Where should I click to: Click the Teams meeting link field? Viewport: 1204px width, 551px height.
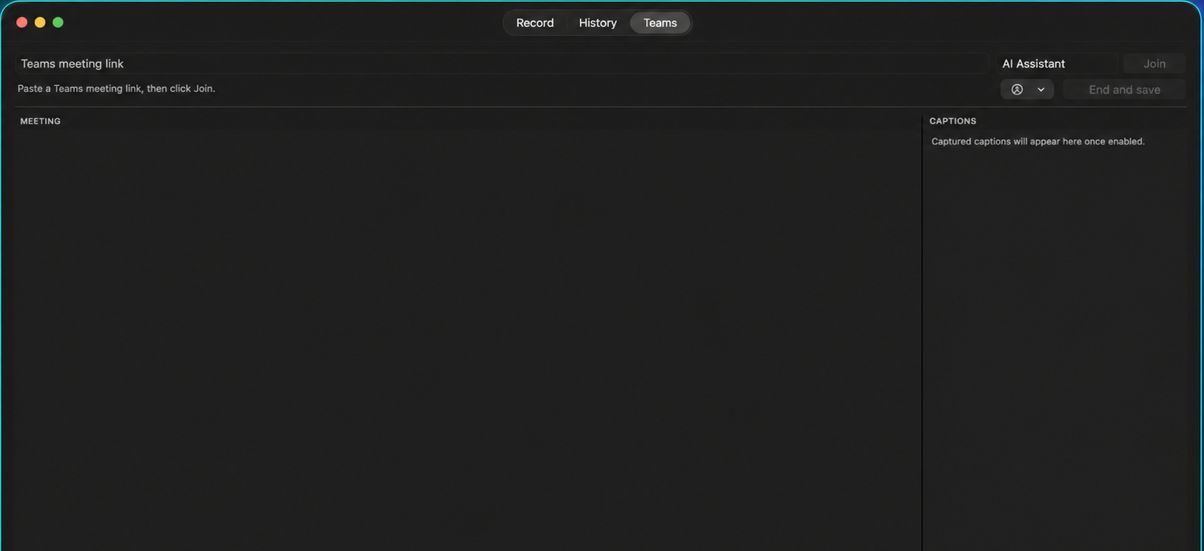coord(502,64)
